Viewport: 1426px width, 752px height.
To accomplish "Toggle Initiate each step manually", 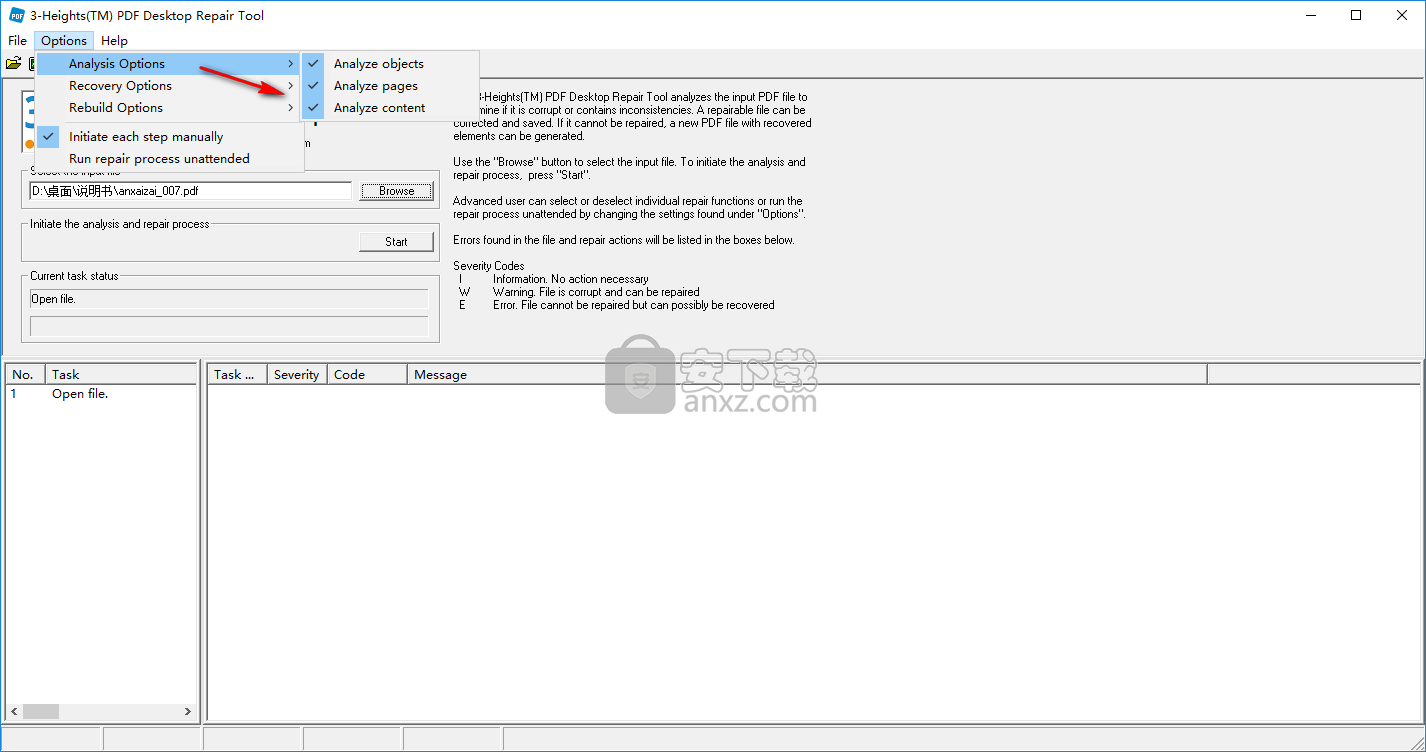I will (168, 137).
